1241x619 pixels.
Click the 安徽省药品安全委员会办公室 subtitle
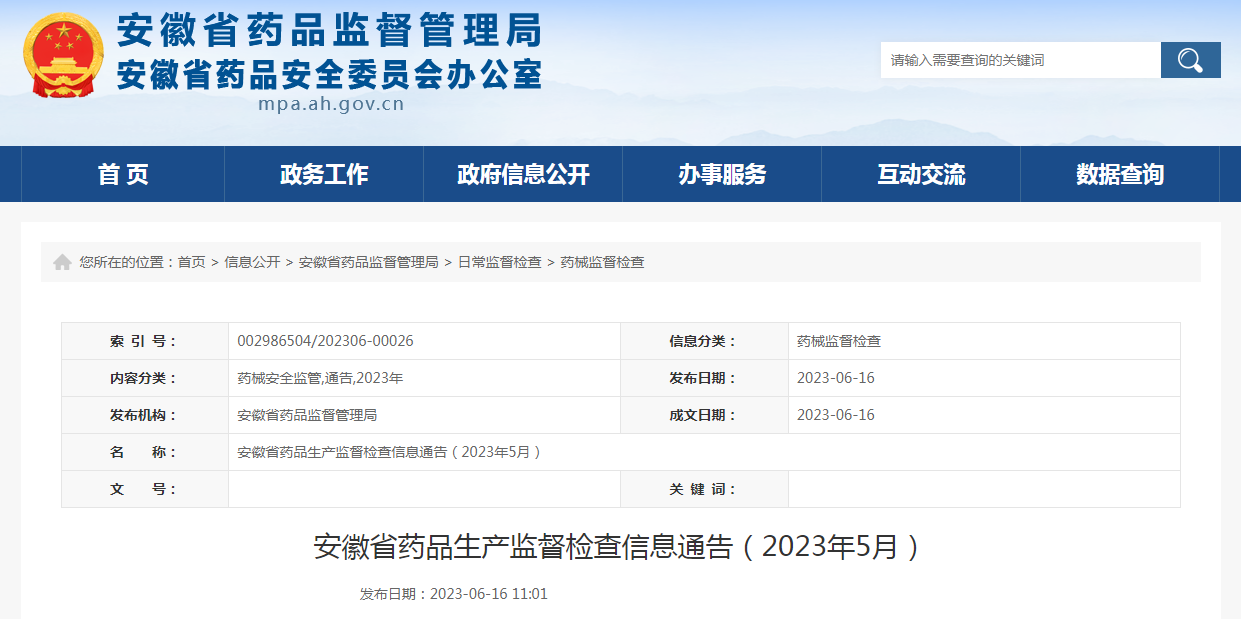[330, 74]
